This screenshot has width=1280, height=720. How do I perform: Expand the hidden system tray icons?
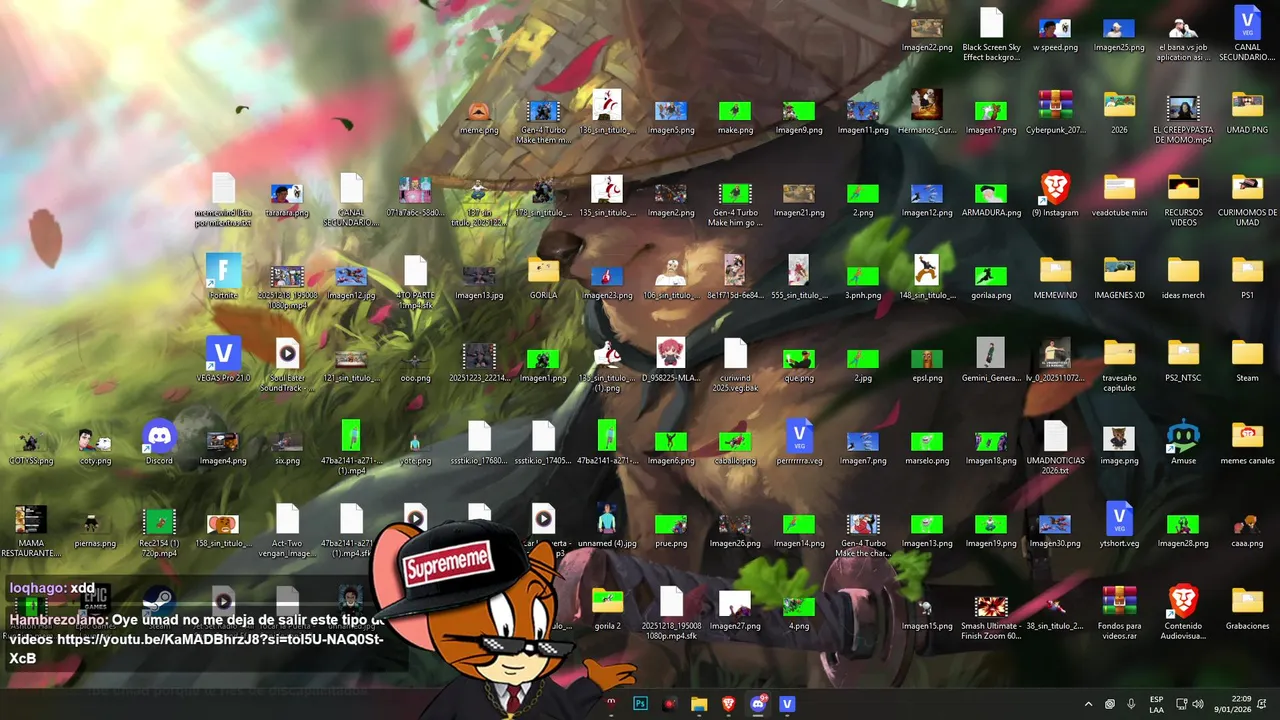point(1088,704)
